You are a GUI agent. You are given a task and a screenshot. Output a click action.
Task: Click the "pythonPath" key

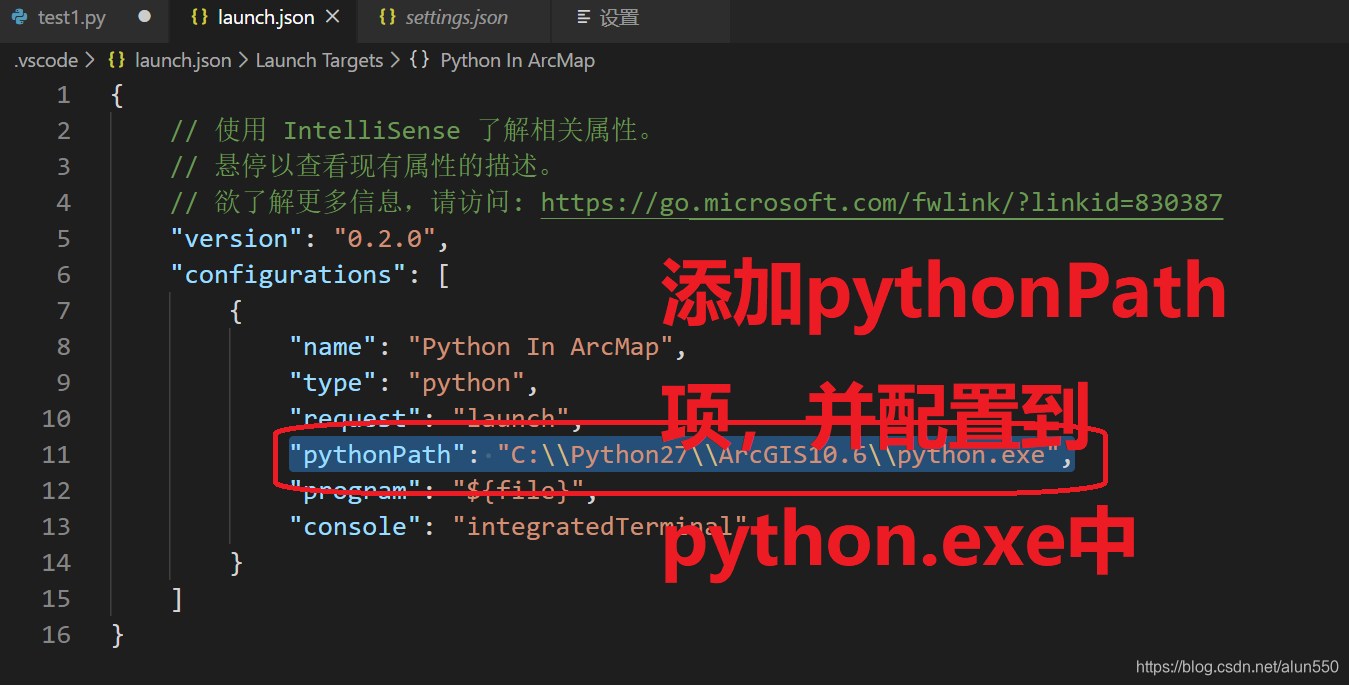(x=377, y=455)
